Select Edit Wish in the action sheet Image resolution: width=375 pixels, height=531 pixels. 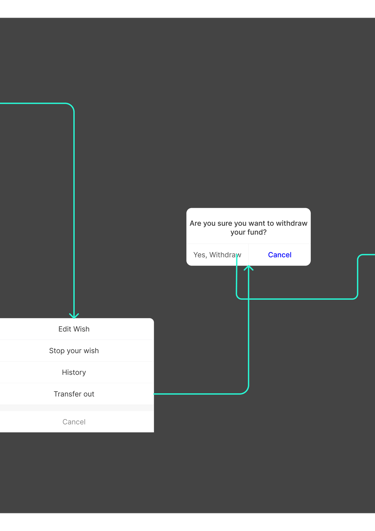pos(74,329)
